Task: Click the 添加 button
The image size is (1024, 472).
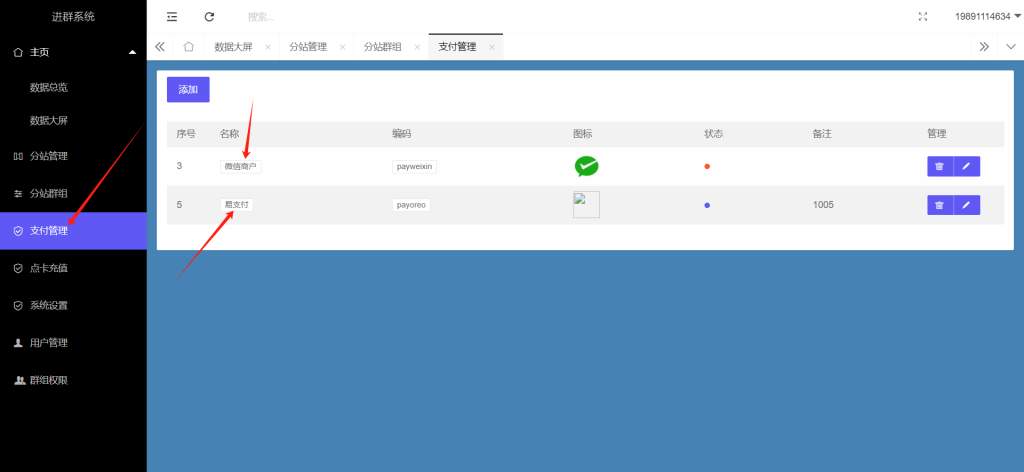Action: click(x=188, y=89)
